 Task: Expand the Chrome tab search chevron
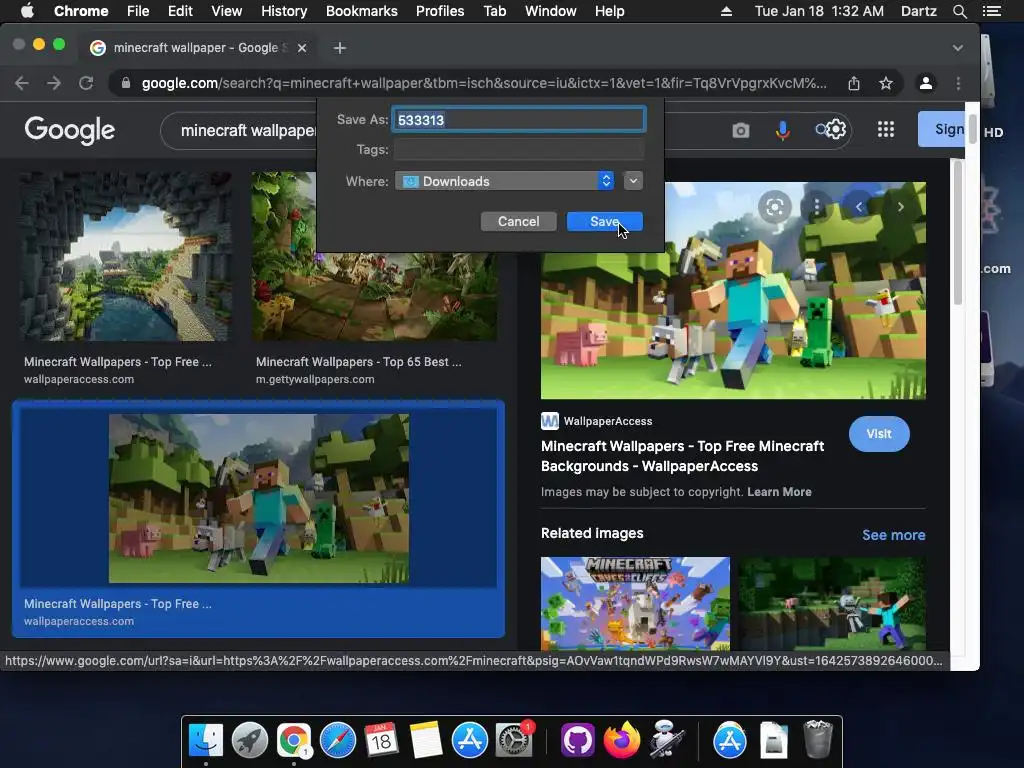click(x=957, y=48)
